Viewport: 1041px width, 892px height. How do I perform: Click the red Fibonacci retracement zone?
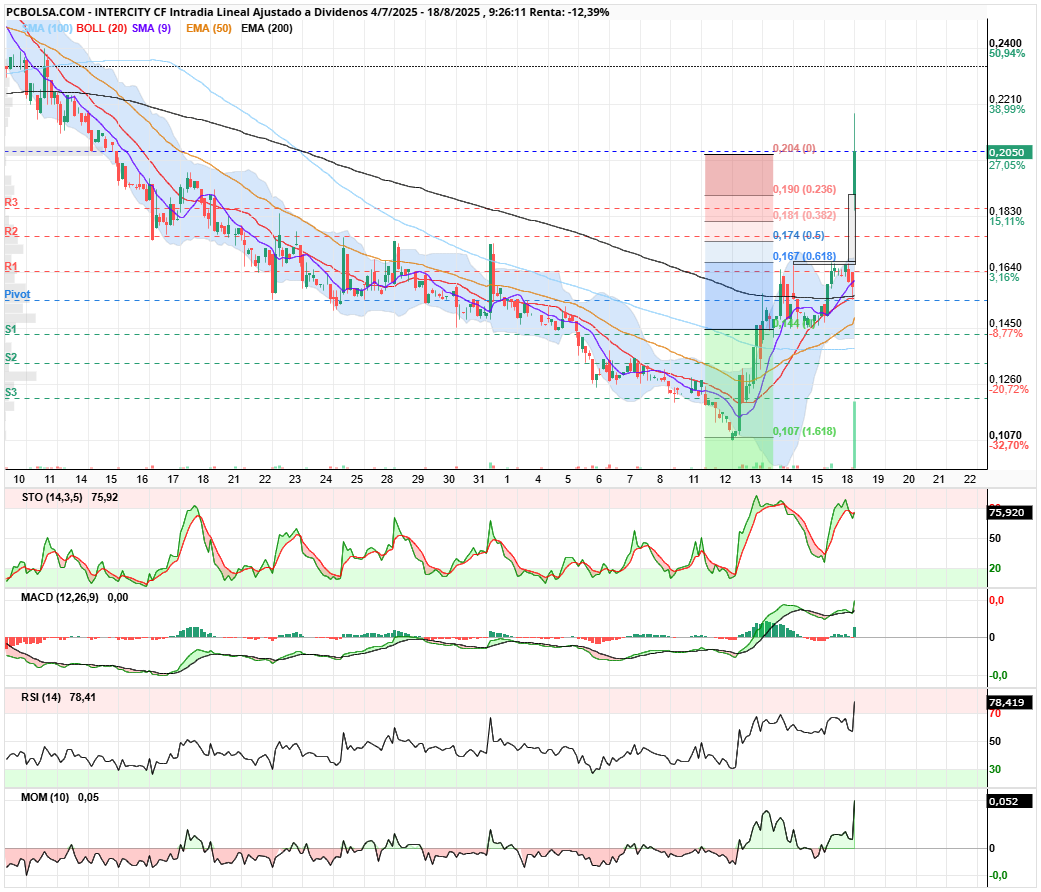pyautogui.click(x=738, y=175)
